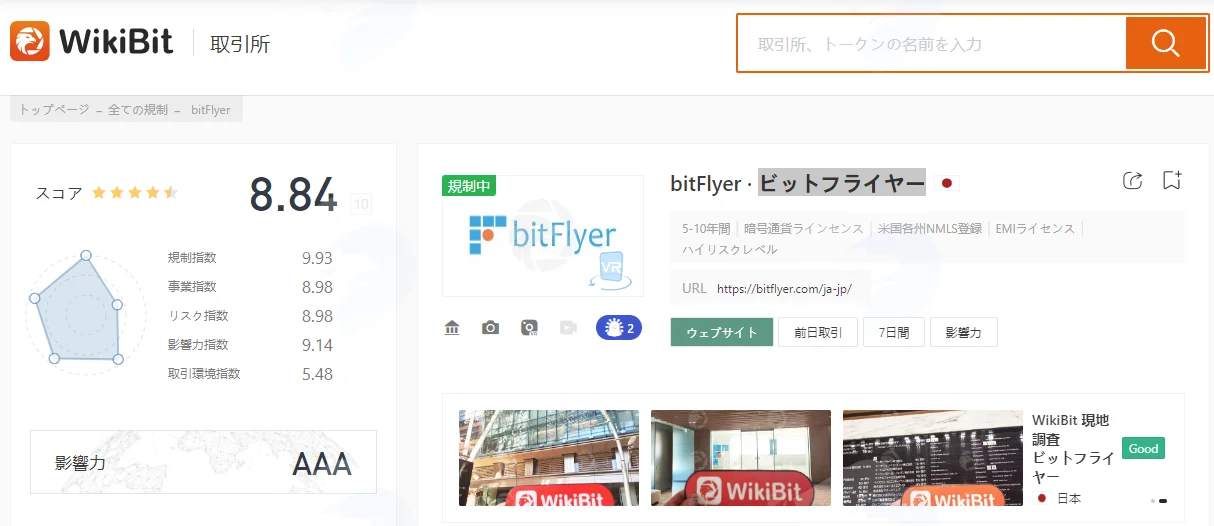The width and height of the screenshot is (1214, 526).
Task: Open 全ての規制 breadcrumb link
Action: click(x=138, y=110)
